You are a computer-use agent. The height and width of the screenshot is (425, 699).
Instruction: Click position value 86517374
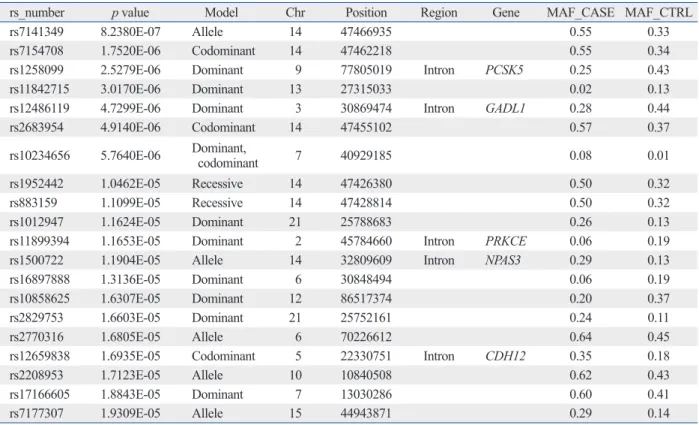366,299
